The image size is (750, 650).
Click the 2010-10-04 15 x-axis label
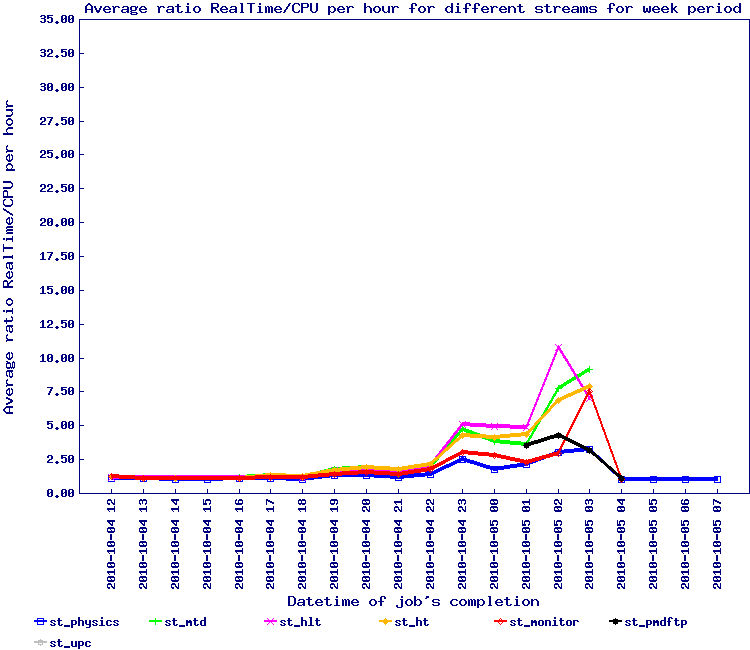(207, 544)
